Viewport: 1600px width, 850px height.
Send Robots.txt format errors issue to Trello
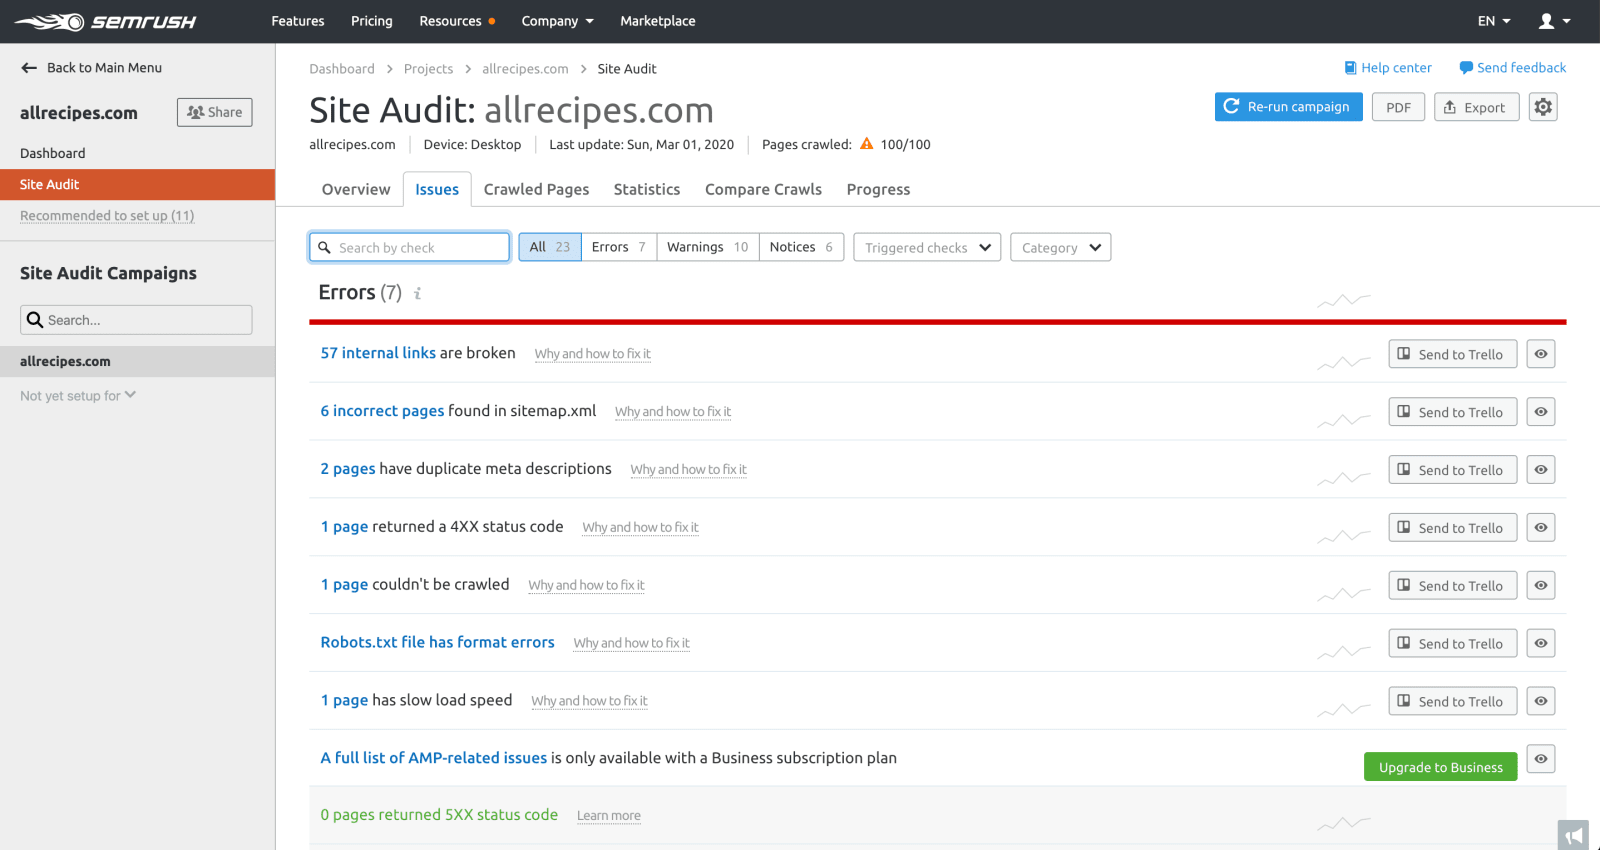click(1453, 644)
